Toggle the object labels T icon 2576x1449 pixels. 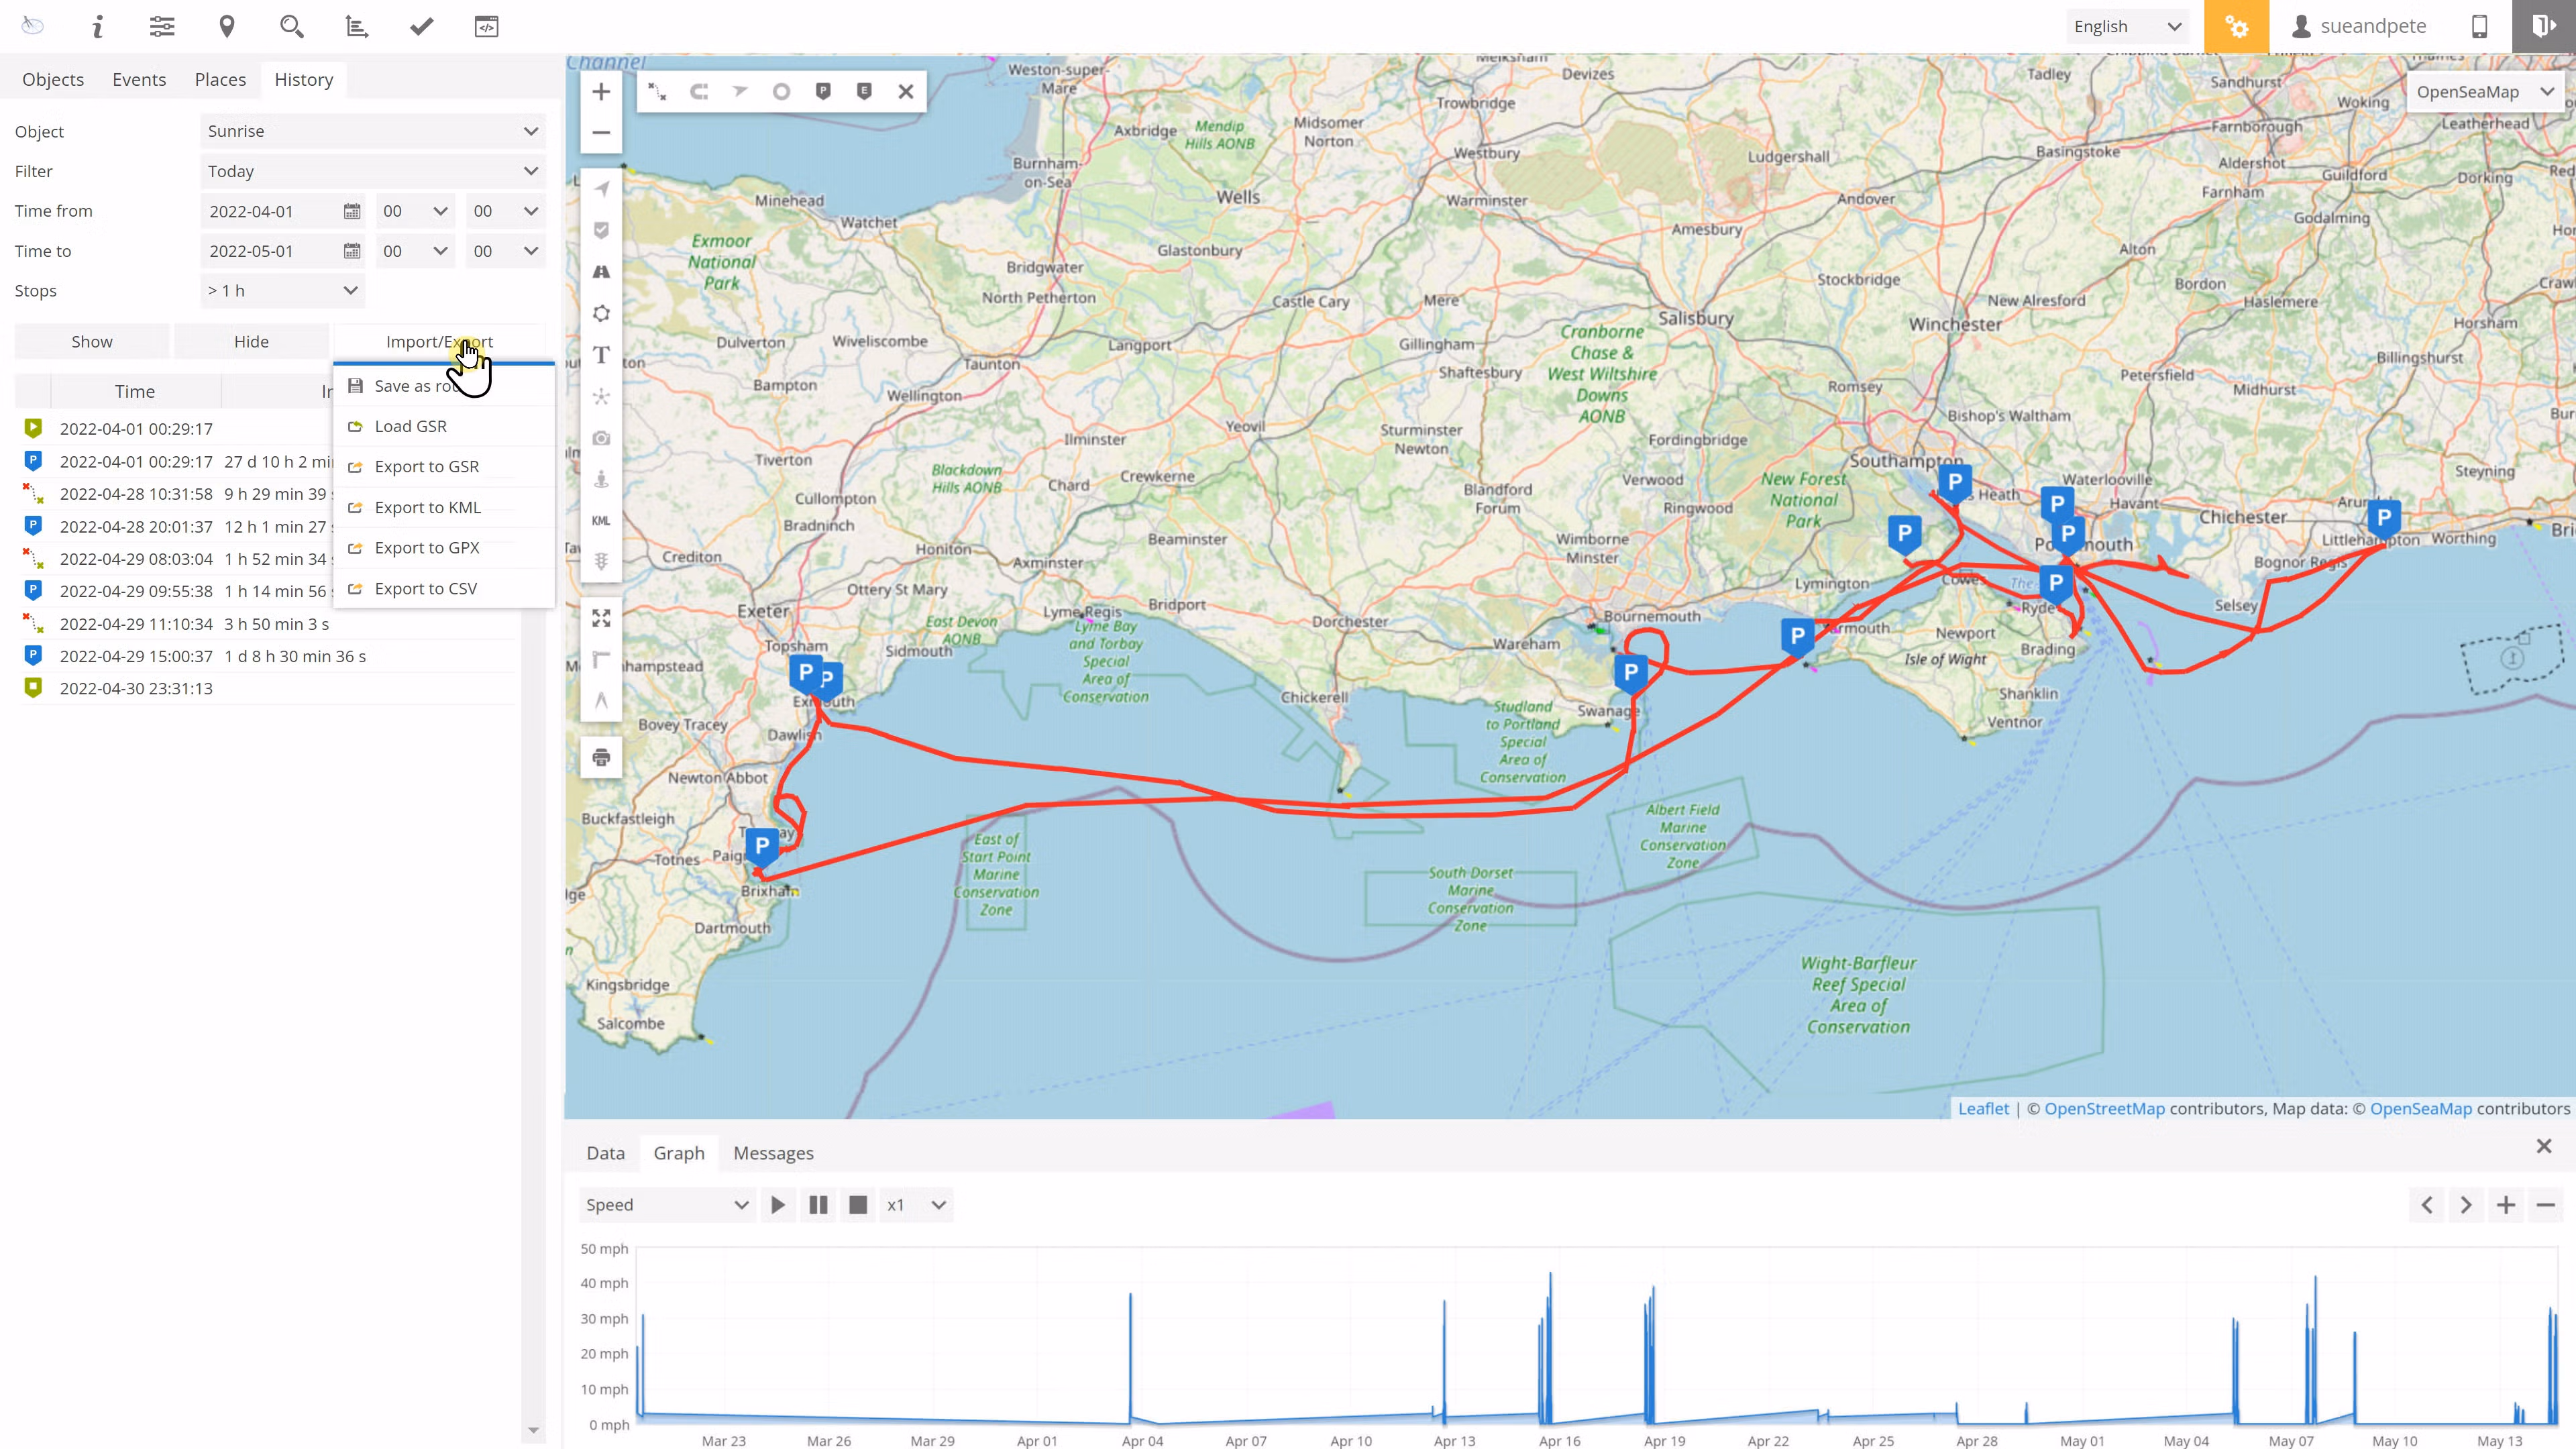pyautogui.click(x=601, y=355)
